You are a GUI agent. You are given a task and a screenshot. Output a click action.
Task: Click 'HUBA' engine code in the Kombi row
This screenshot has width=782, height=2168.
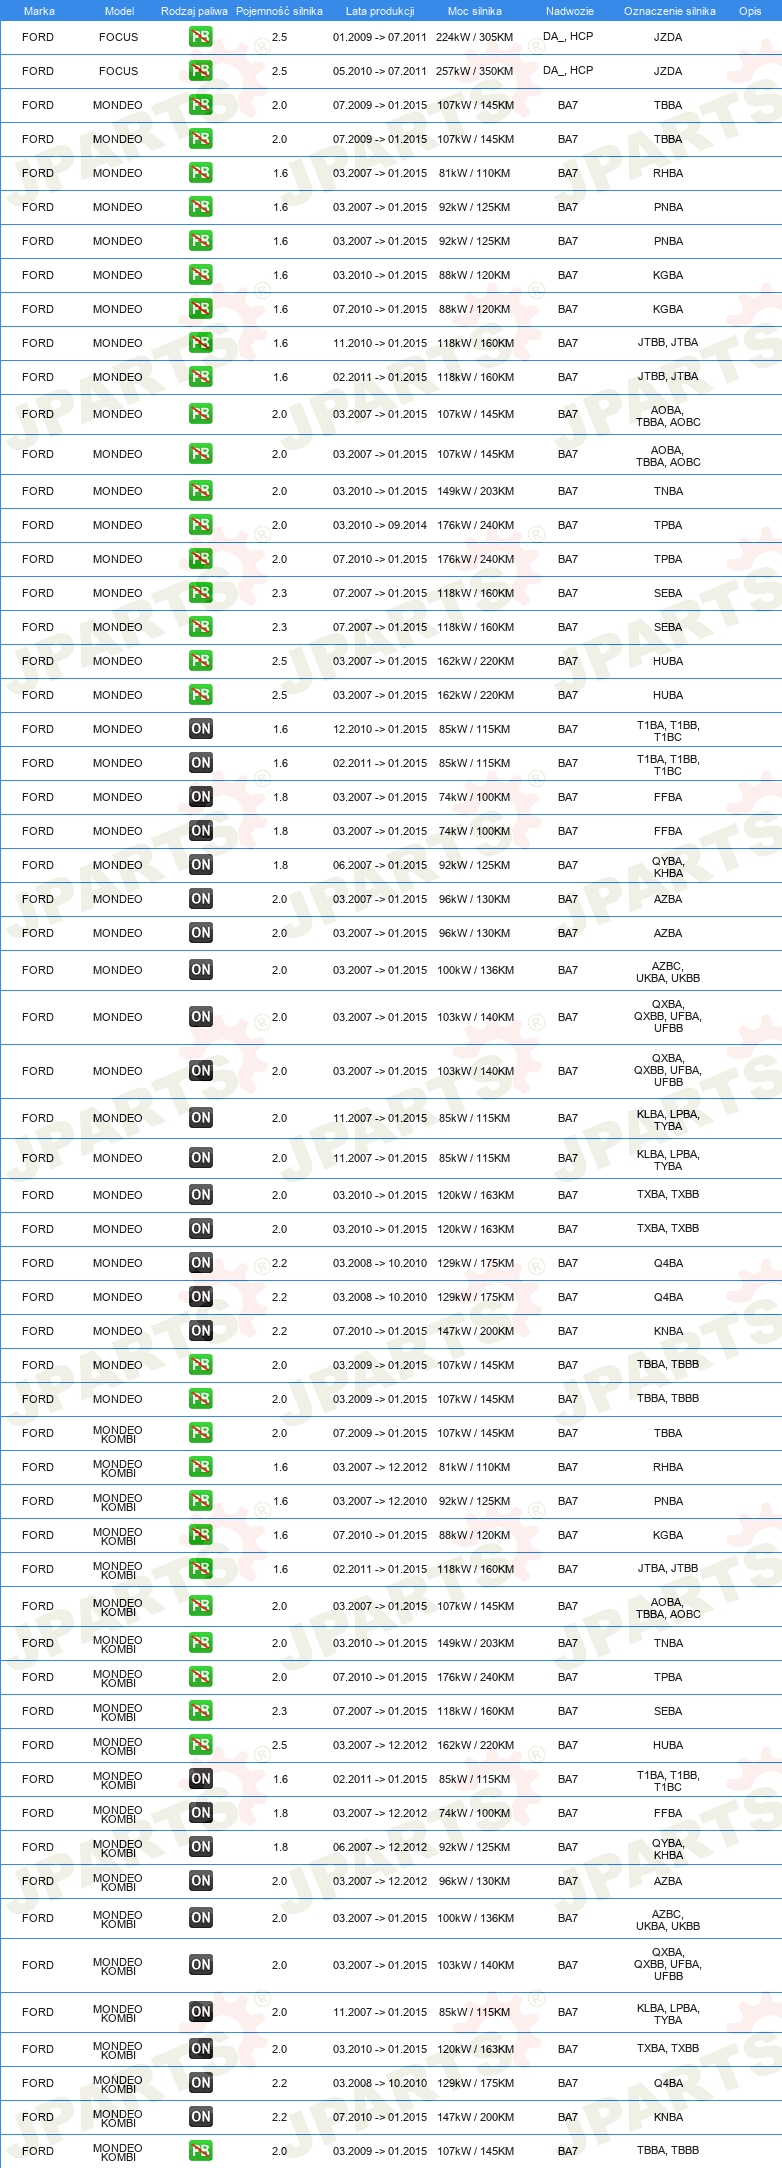pos(668,1745)
